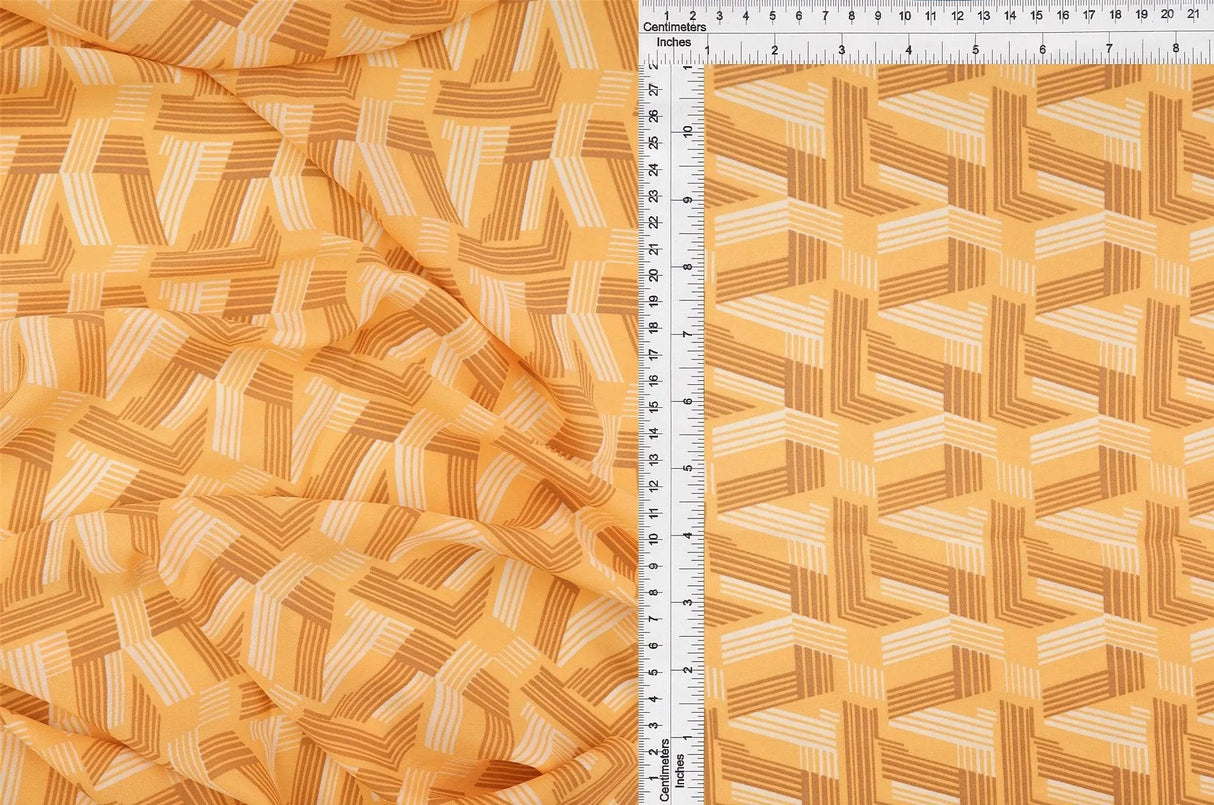Click the 'Inches' label on the top ruler
The height and width of the screenshot is (805, 1214).
point(675,42)
